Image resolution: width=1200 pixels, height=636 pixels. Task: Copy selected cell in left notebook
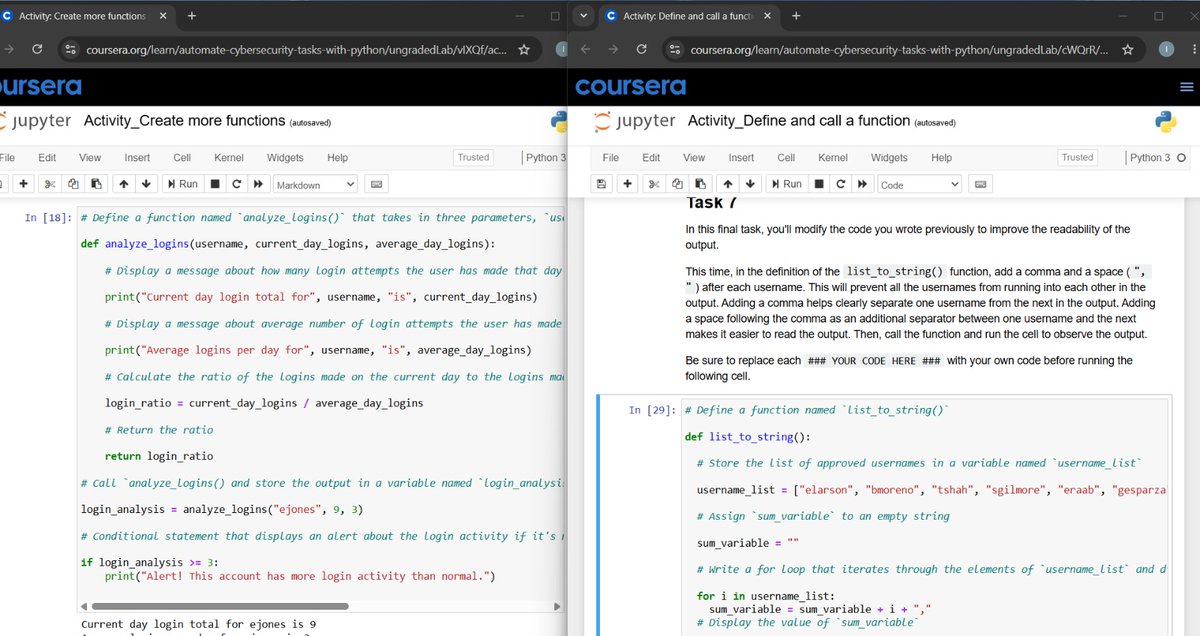(74, 184)
